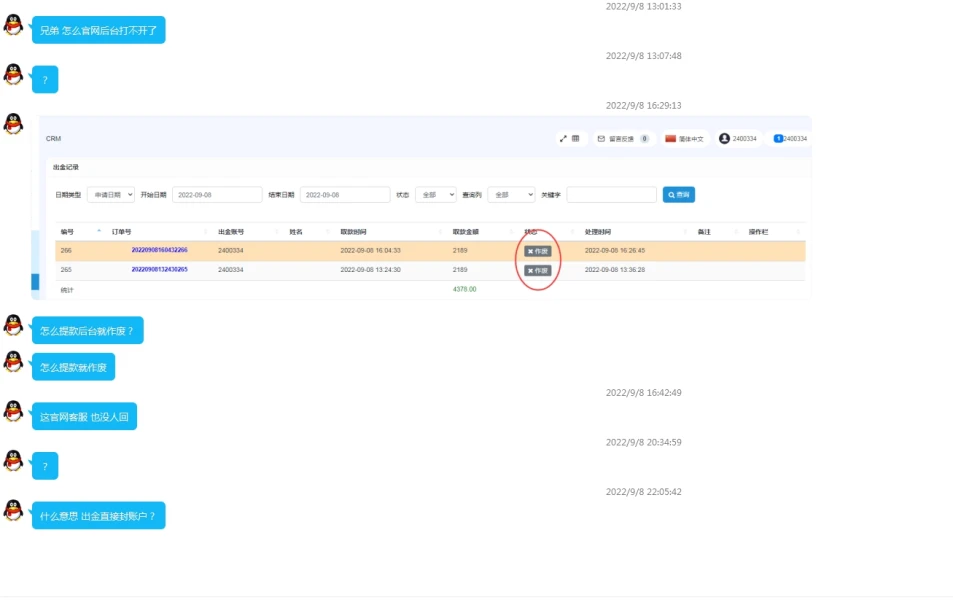This screenshot has width=953, height=600.
Task: Click the 作废 status button in row 266
Action: tap(538, 251)
